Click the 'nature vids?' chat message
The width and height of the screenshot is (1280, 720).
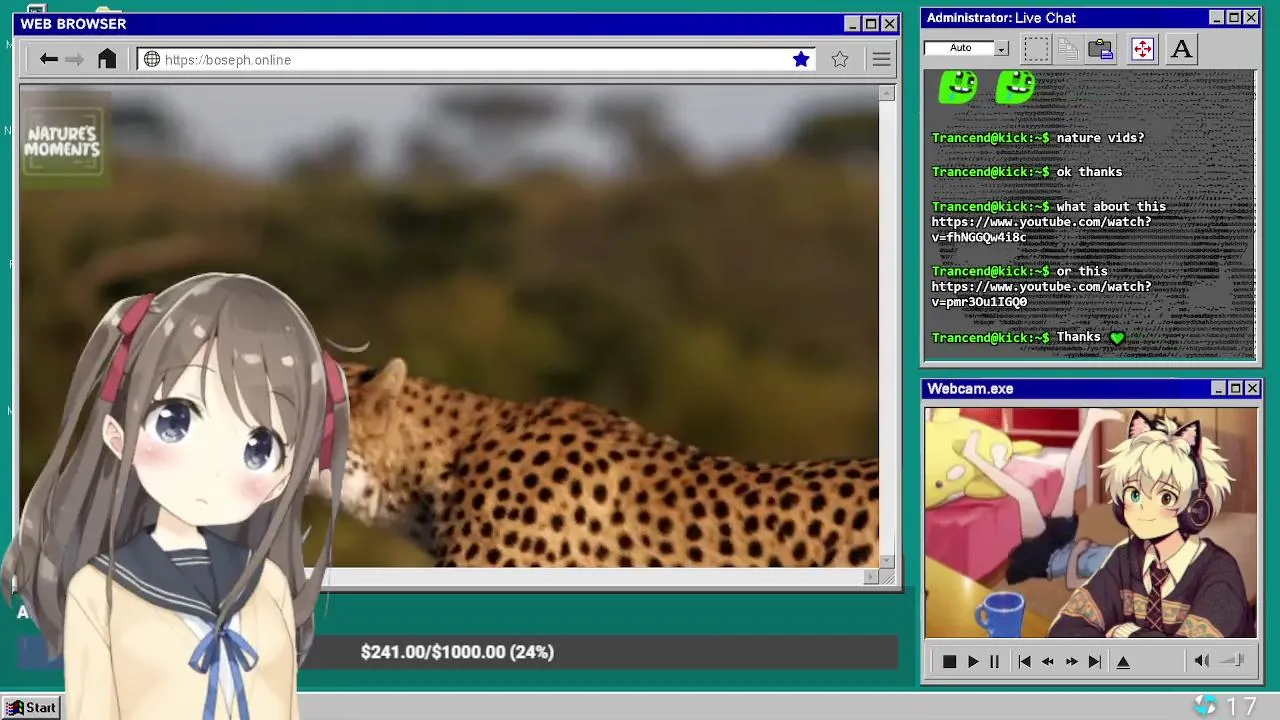coord(1100,137)
